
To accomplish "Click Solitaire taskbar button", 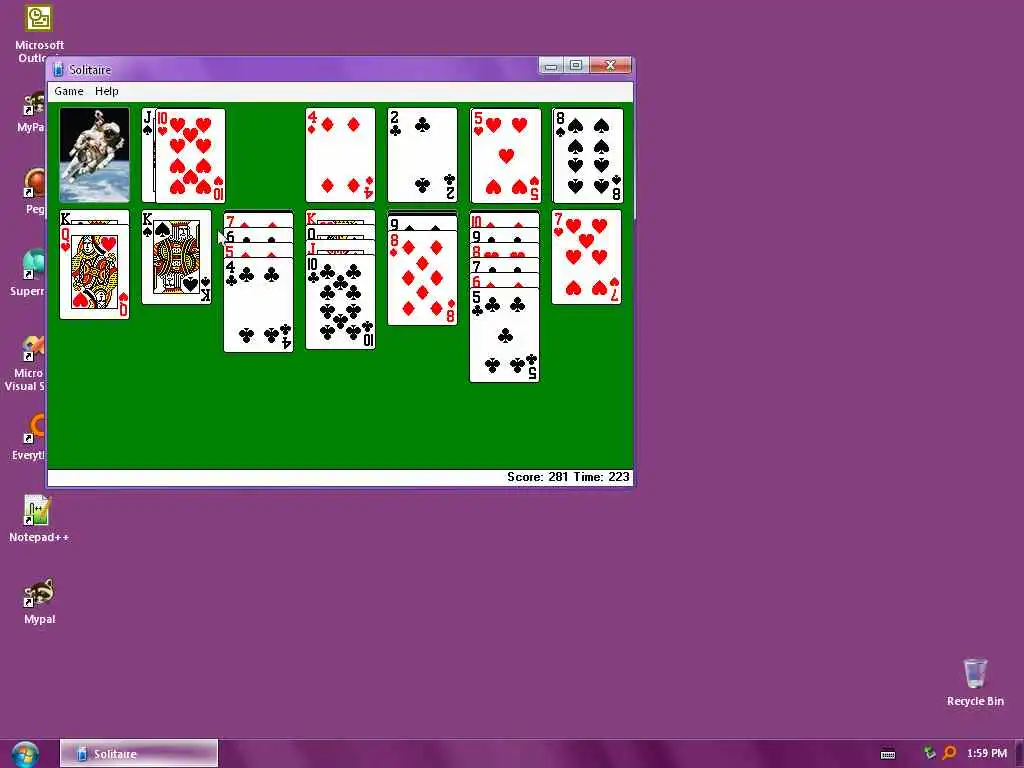I will pos(139,754).
